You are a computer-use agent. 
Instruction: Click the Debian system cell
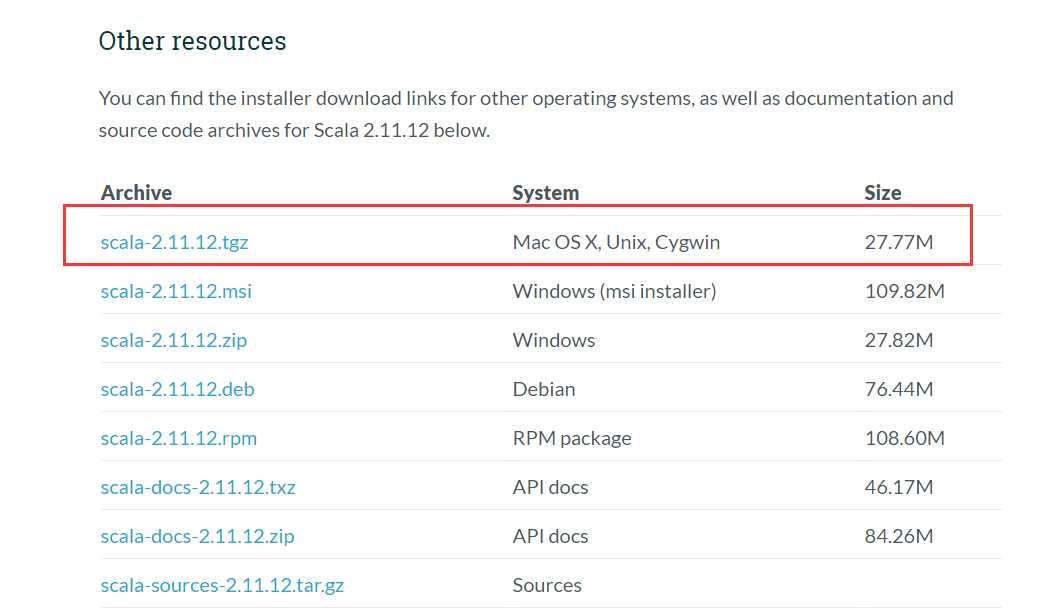point(544,390)
